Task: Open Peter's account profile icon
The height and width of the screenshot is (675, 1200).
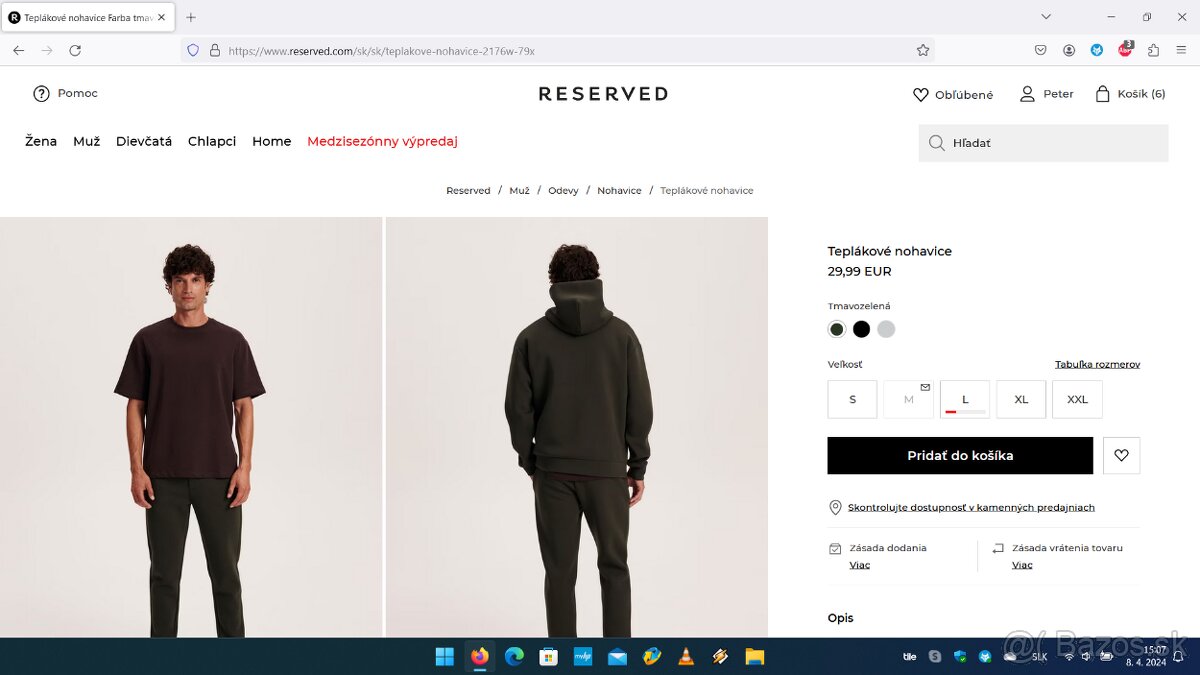Action: pyautogui.click(x=1027, y=94)
